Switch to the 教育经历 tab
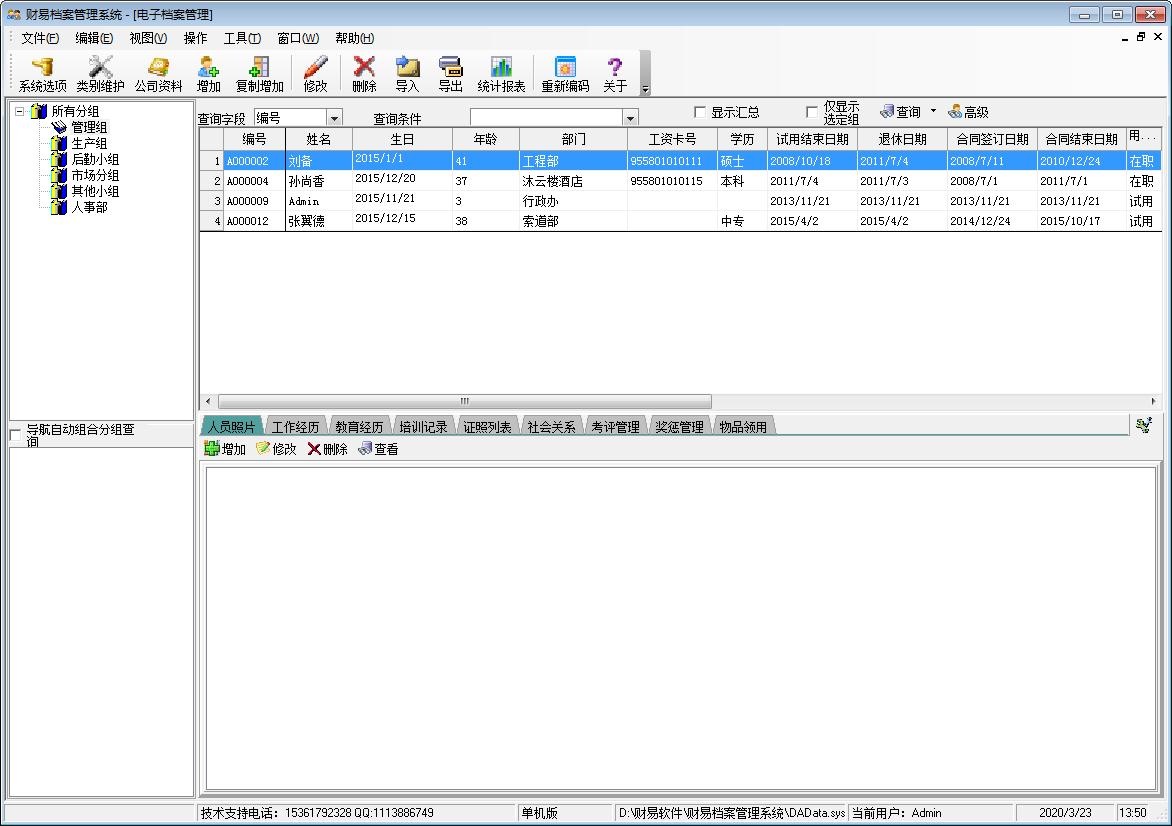 [x=359, y=427]
